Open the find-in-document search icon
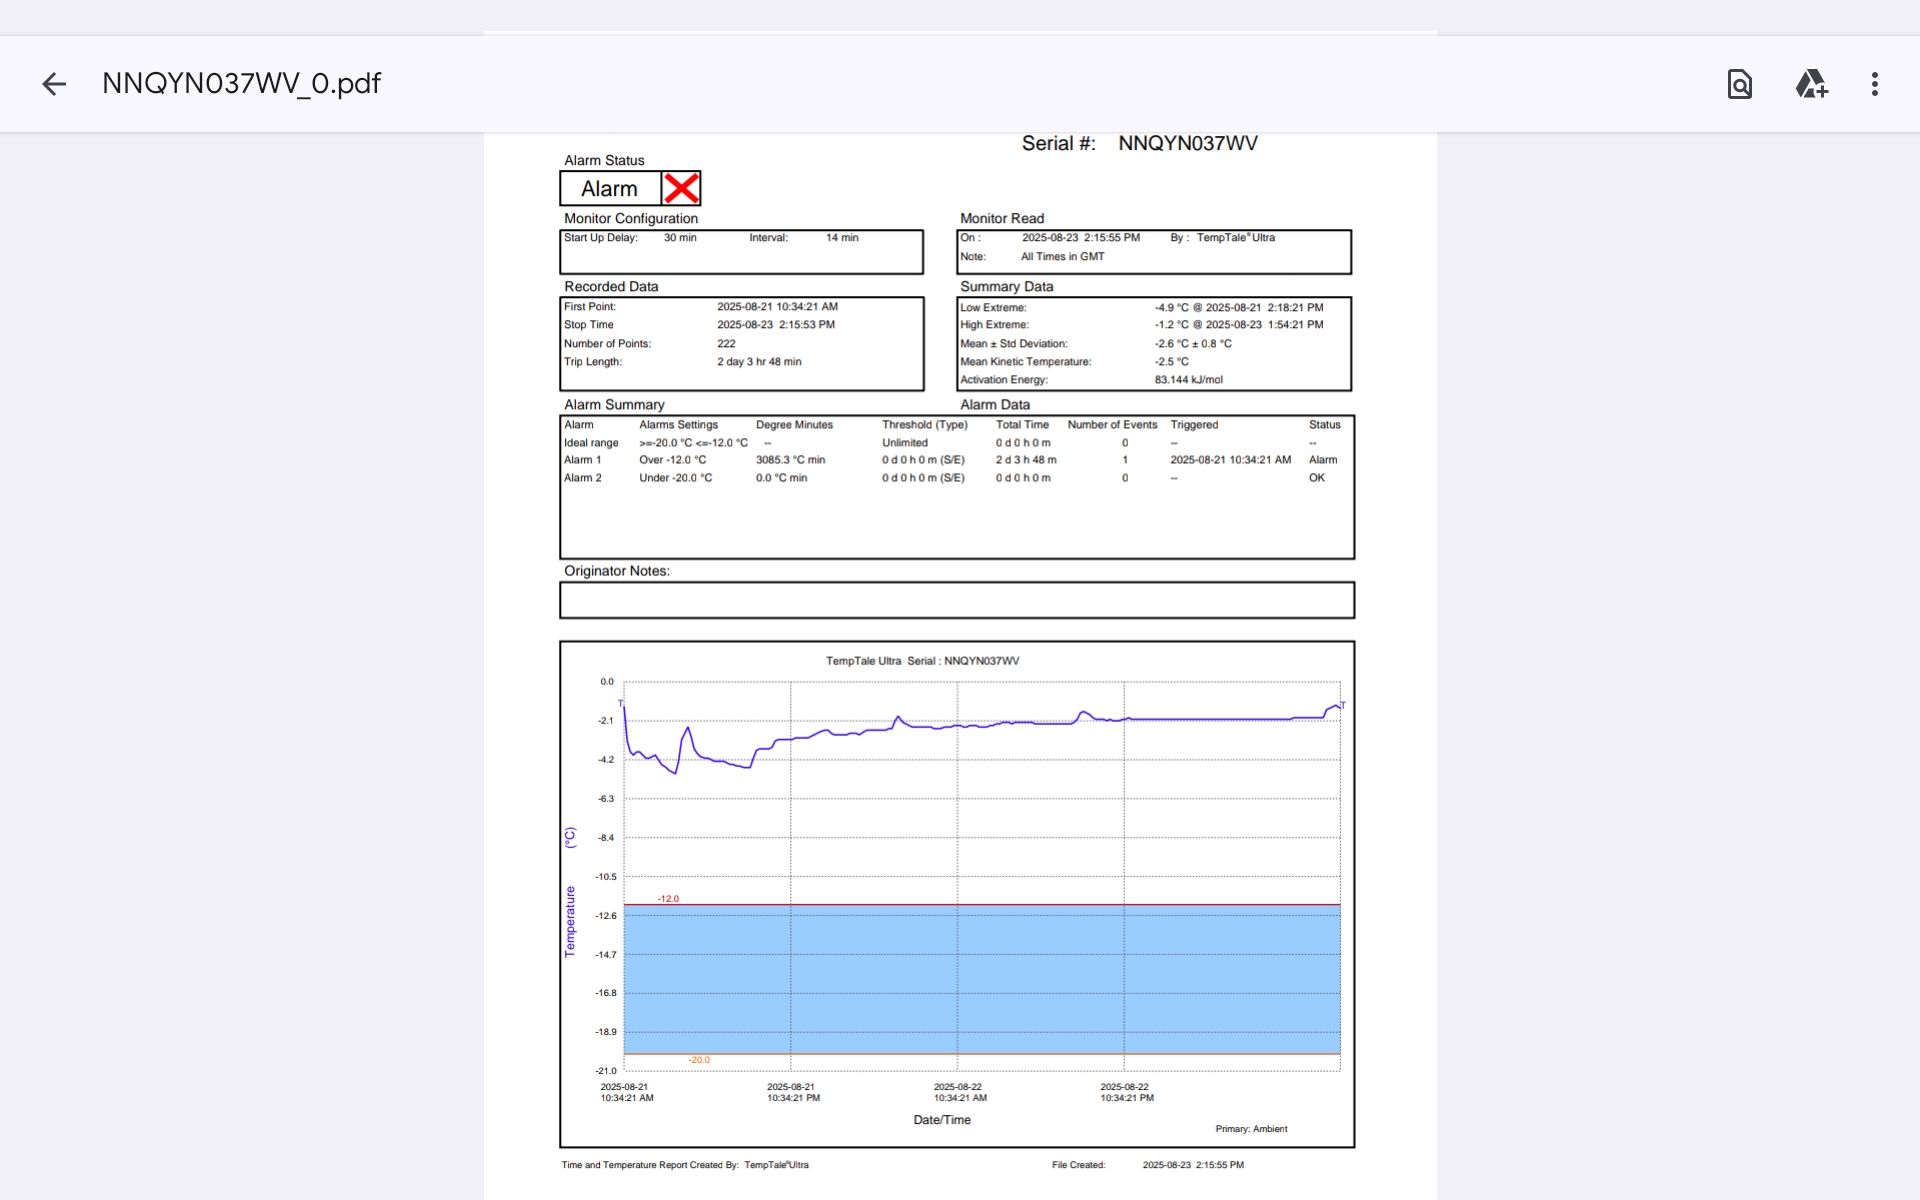 click(x=1740, y=84)
